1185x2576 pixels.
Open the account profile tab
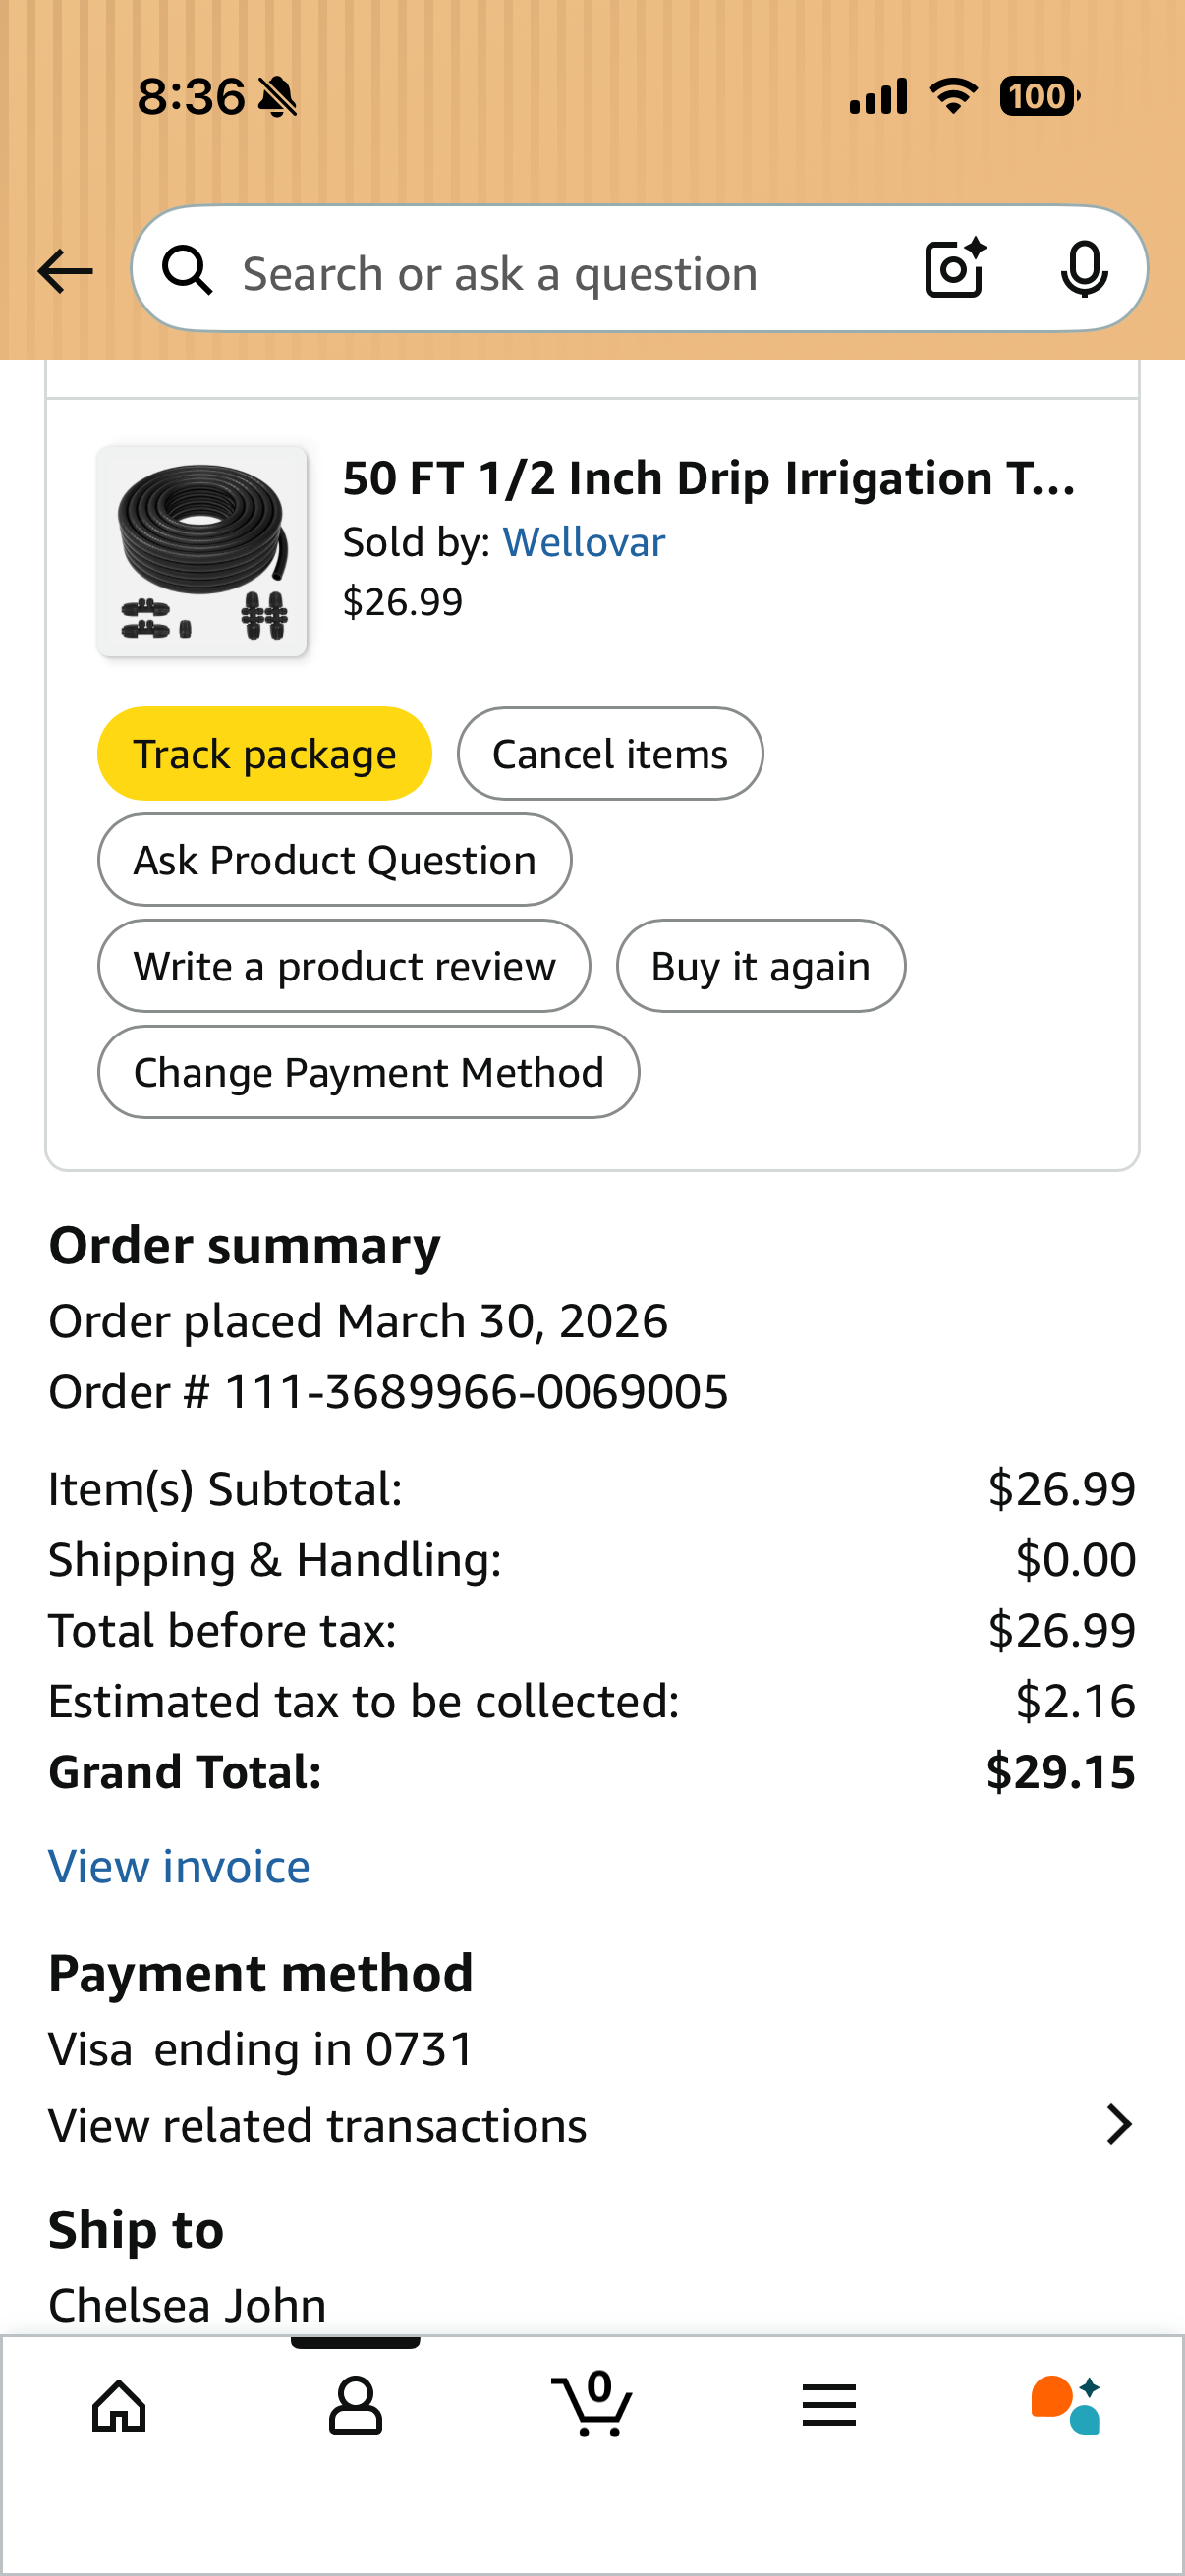pyautogui.click(x=355, y=2405)
